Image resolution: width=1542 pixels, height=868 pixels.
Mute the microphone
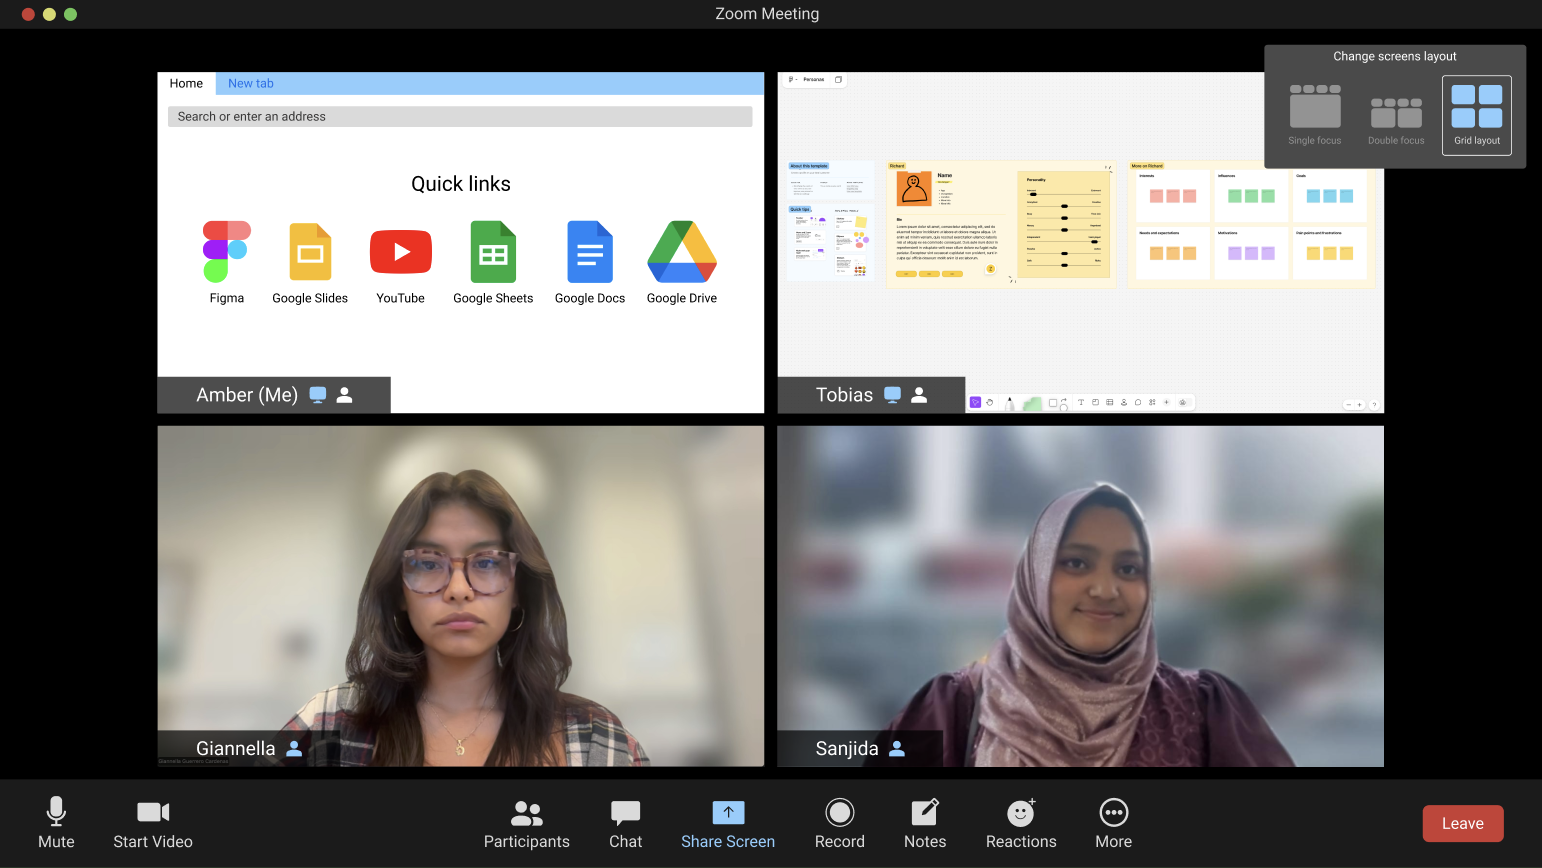tap(56, 823)
